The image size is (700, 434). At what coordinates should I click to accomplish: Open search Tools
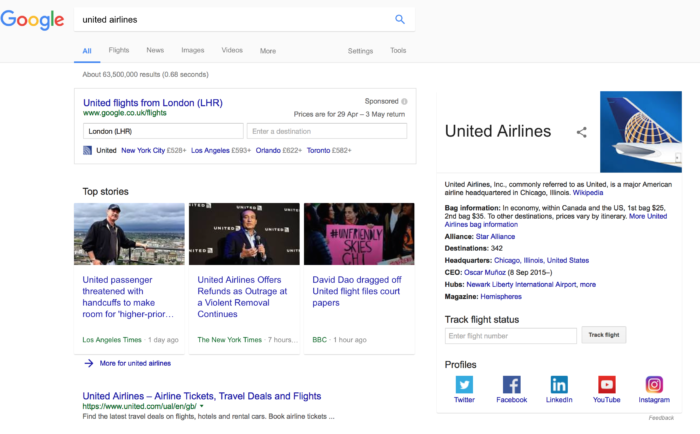398,50
